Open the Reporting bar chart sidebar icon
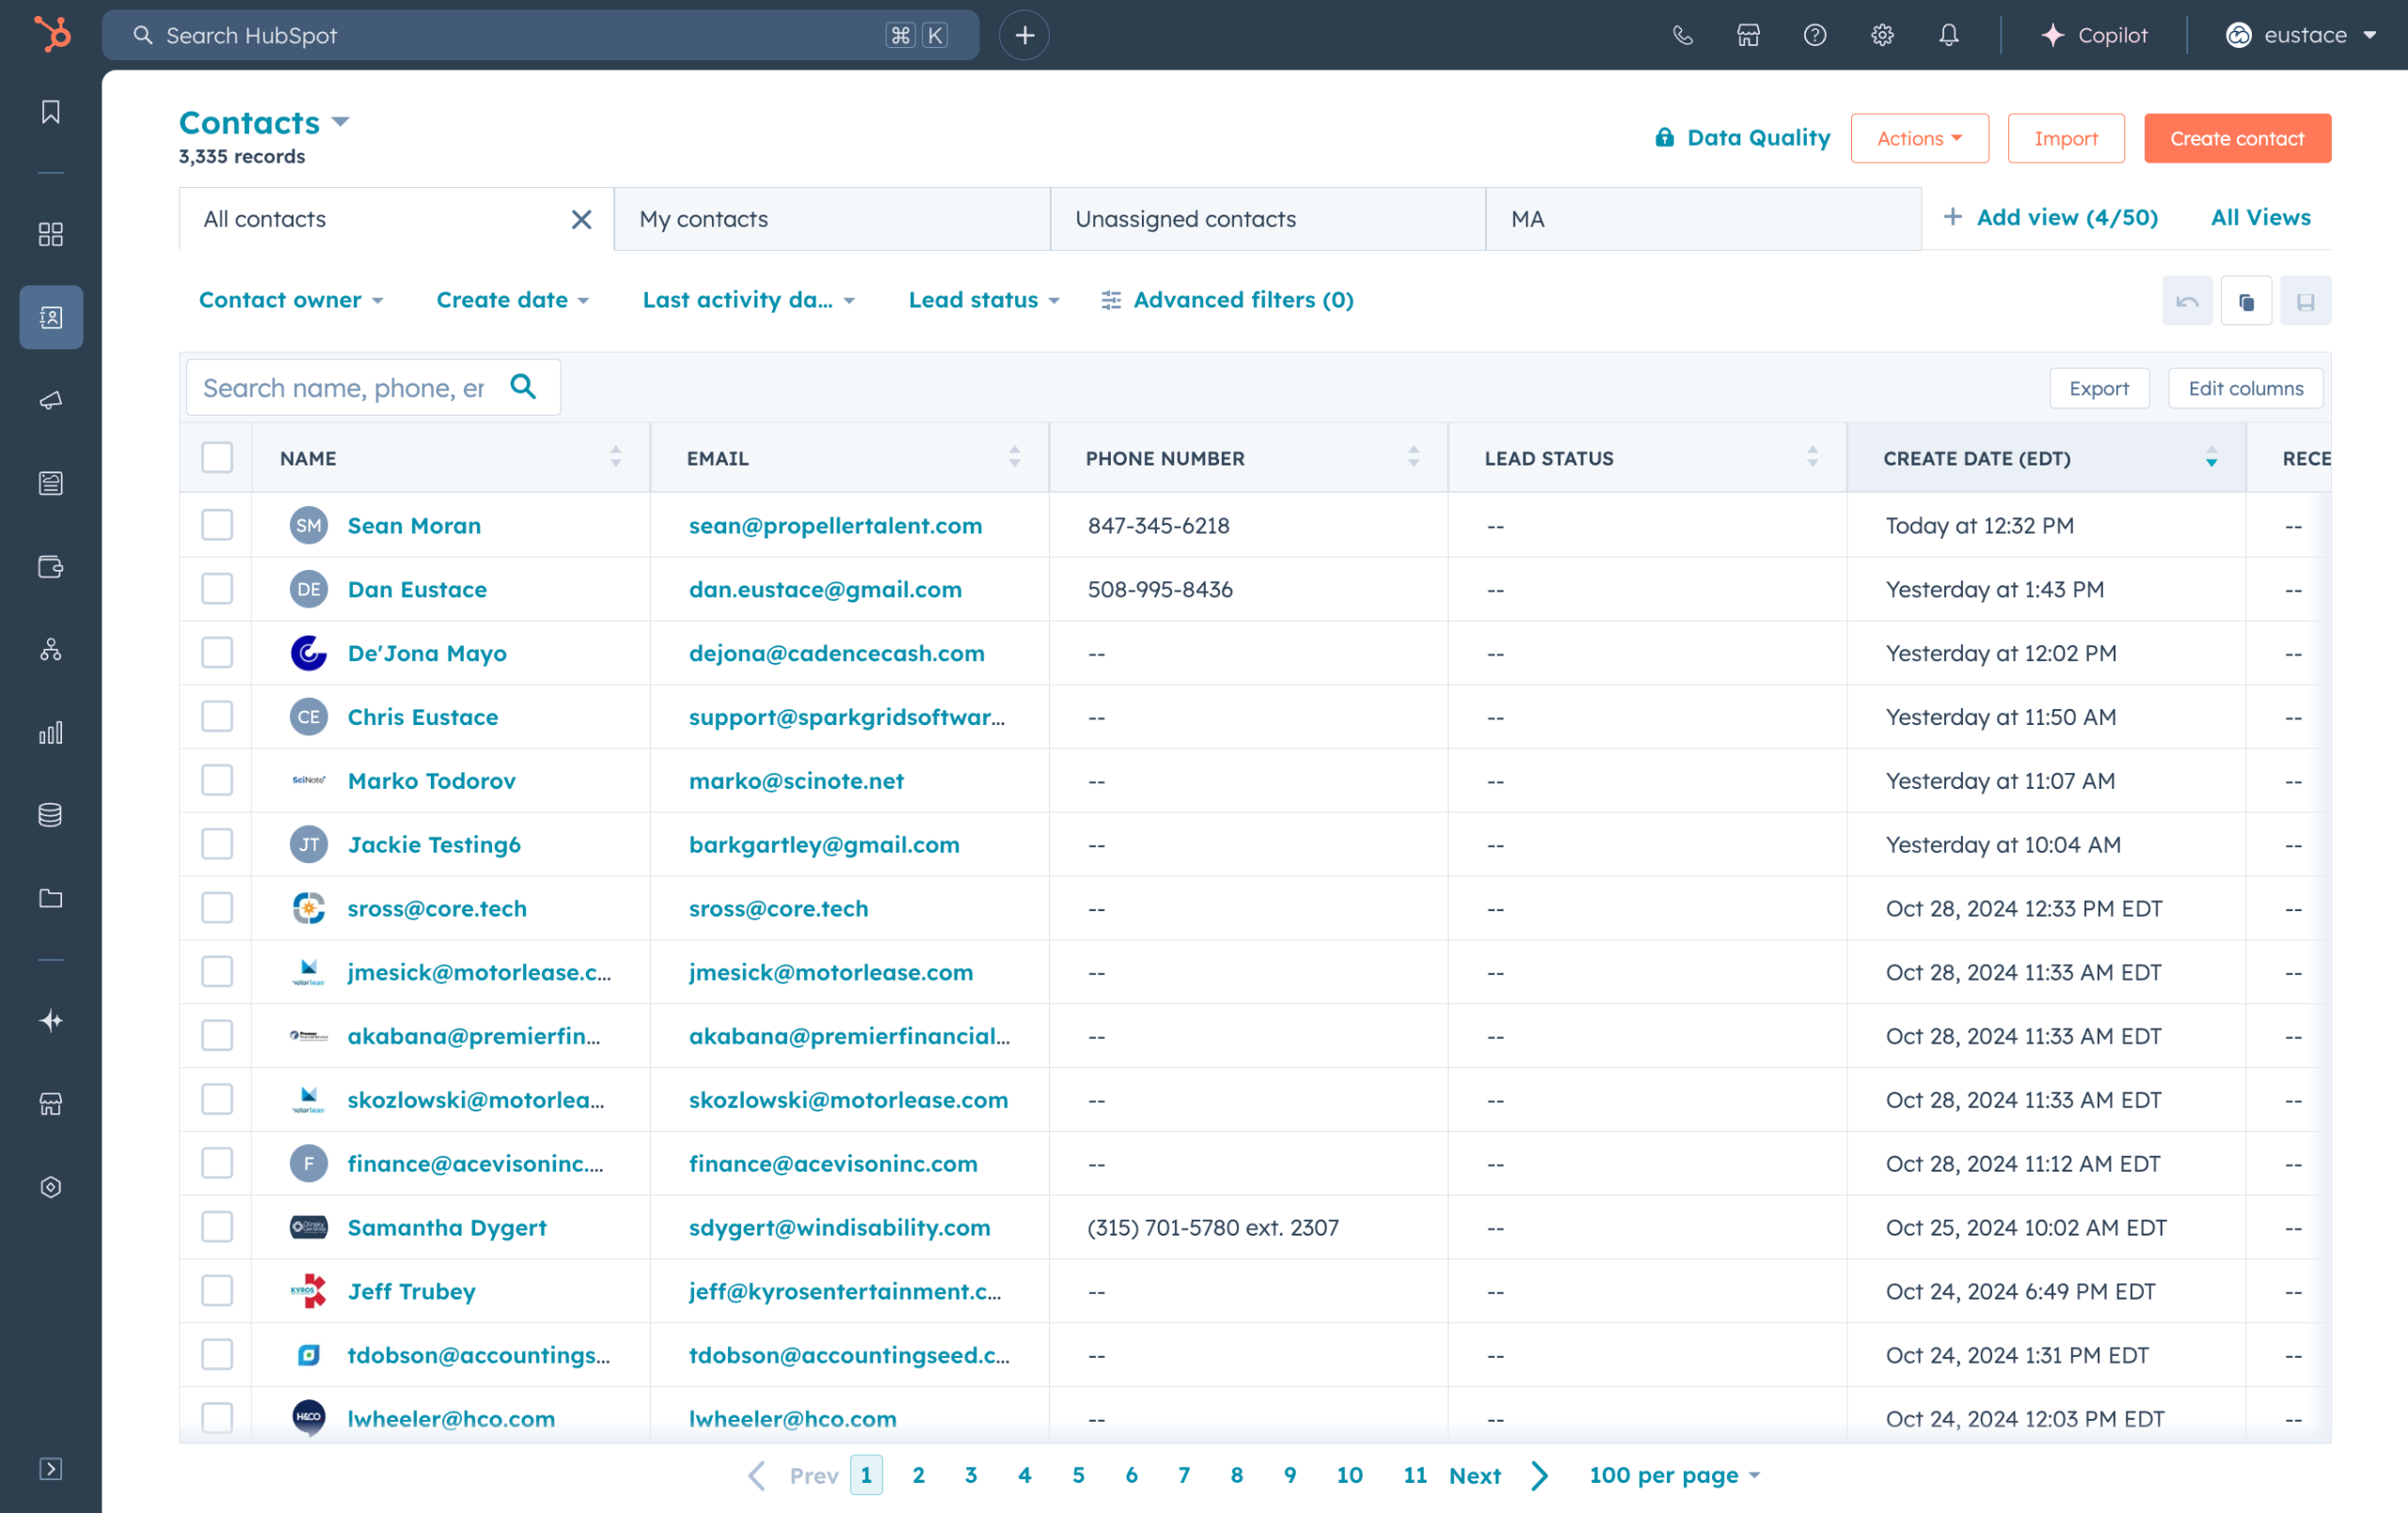 [51, 733]
